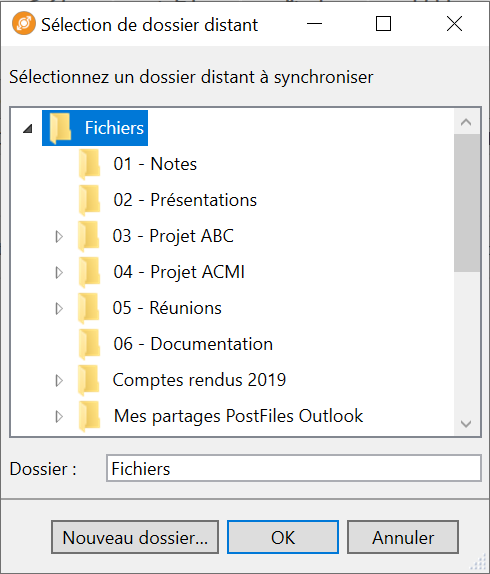
Task: Expand Mes partages PostFiles Outlook arrow
Action: pos(59,416)
